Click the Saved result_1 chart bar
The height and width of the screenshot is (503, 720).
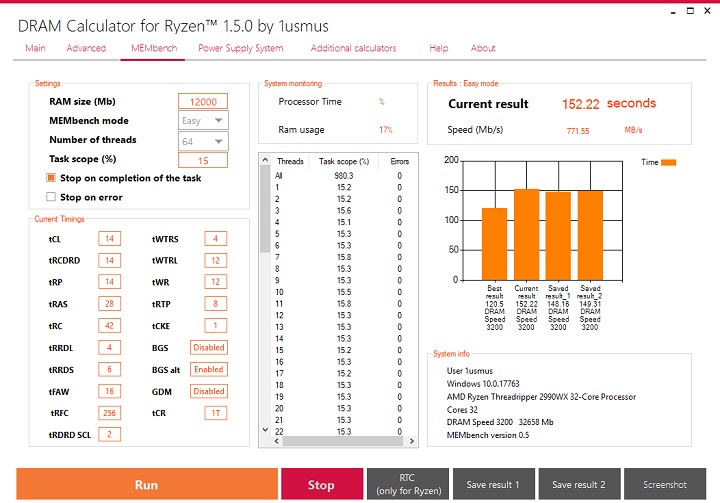coord(558,236)
